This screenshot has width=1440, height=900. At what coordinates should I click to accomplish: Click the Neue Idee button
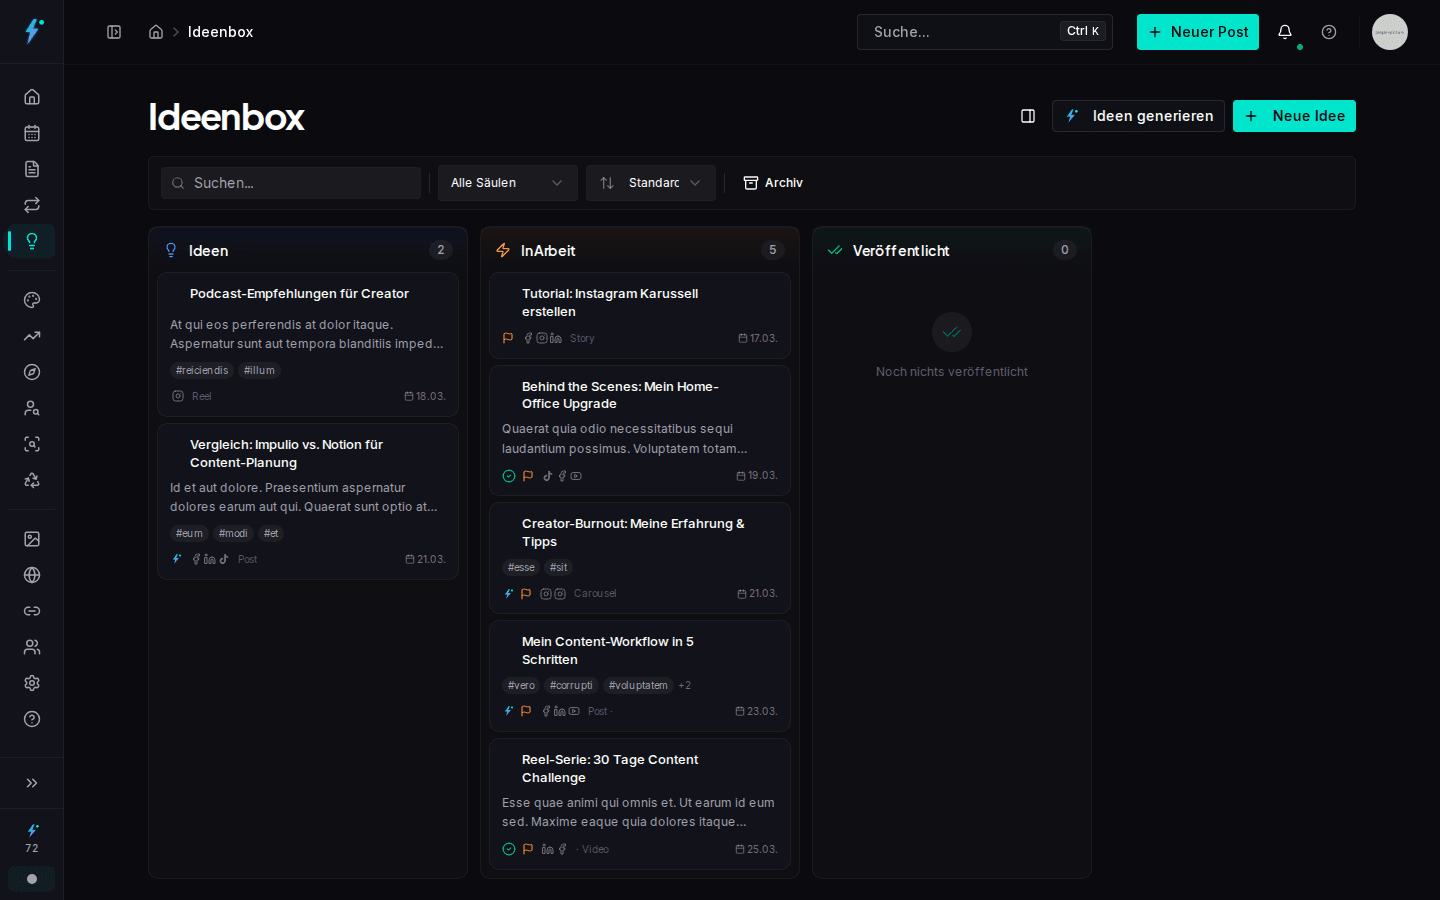1294,116
